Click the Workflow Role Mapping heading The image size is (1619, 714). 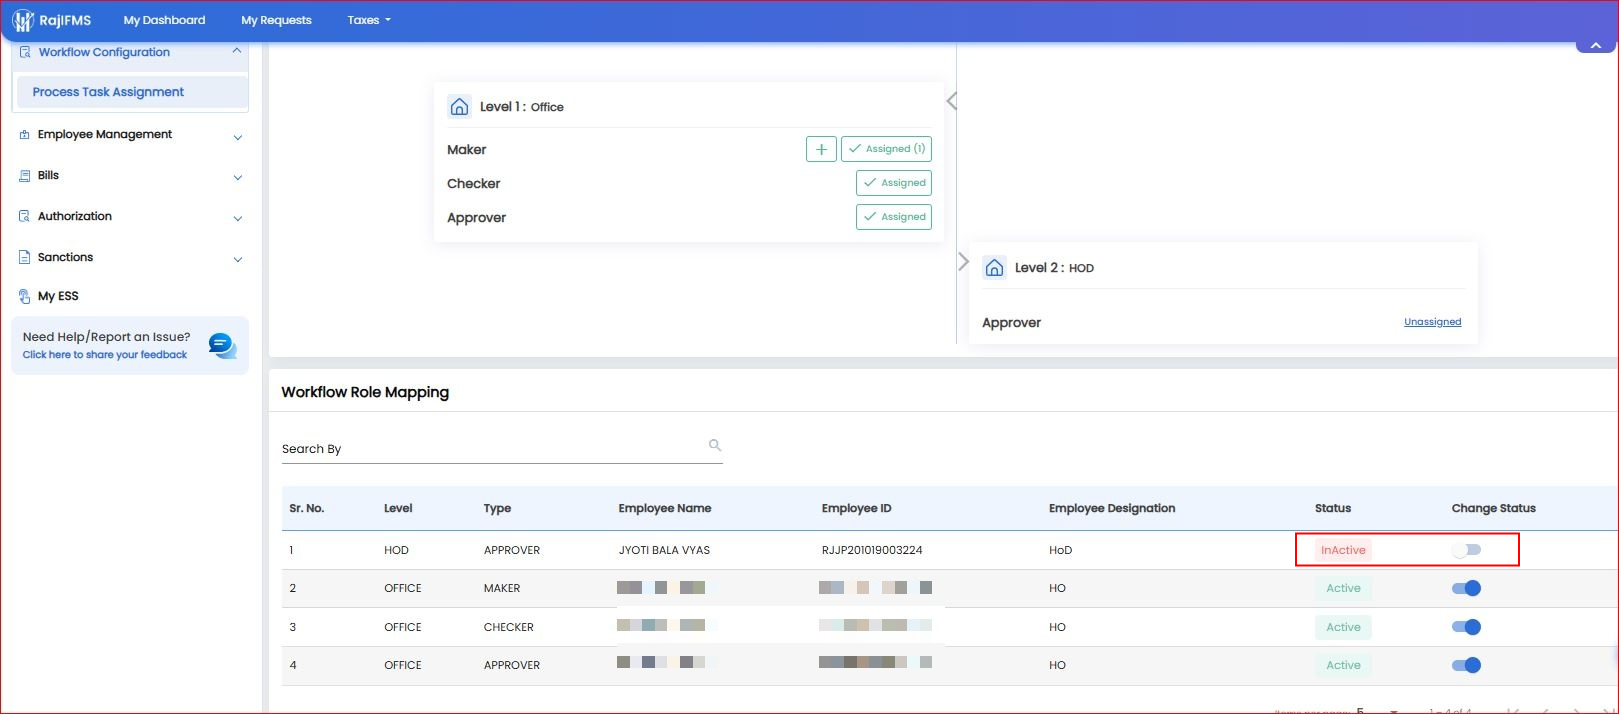pyautogui.click(x=365, y=392)
